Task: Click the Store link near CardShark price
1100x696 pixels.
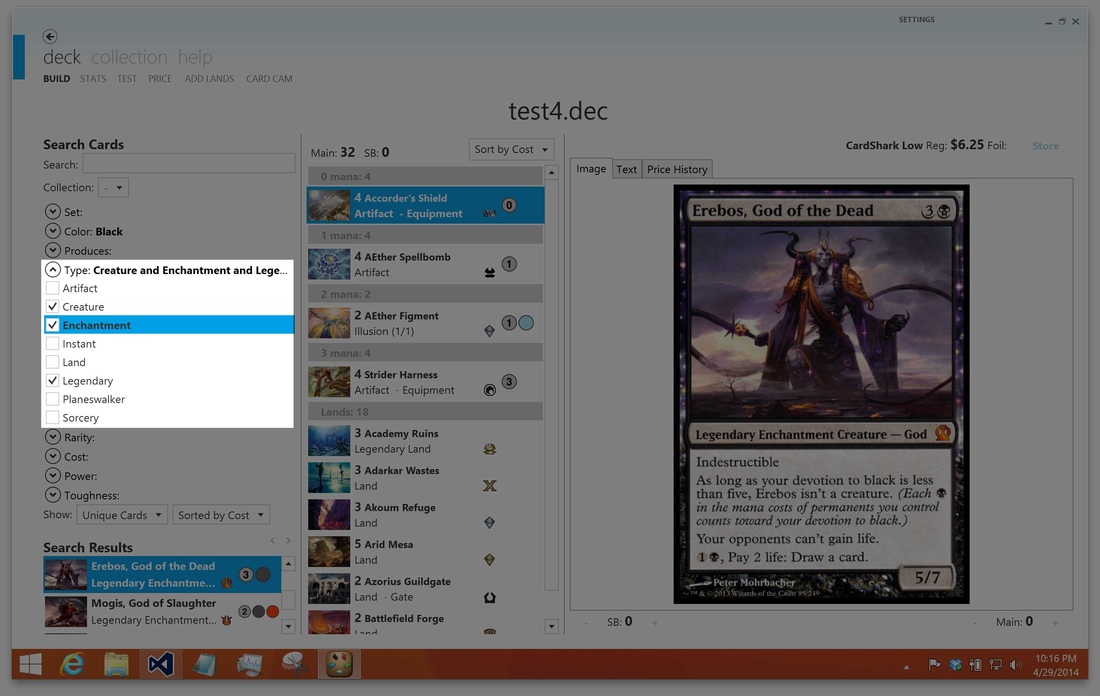Action: tap(1045, 145)
